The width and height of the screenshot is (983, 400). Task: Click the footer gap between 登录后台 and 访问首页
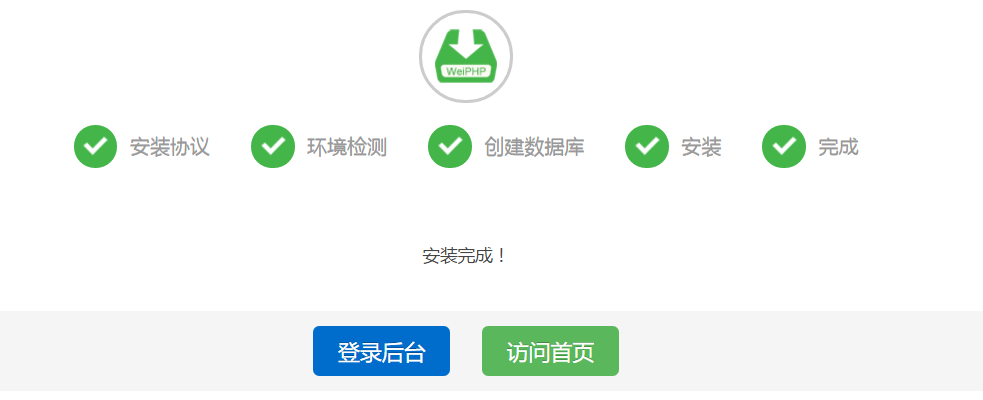point(466,351)
